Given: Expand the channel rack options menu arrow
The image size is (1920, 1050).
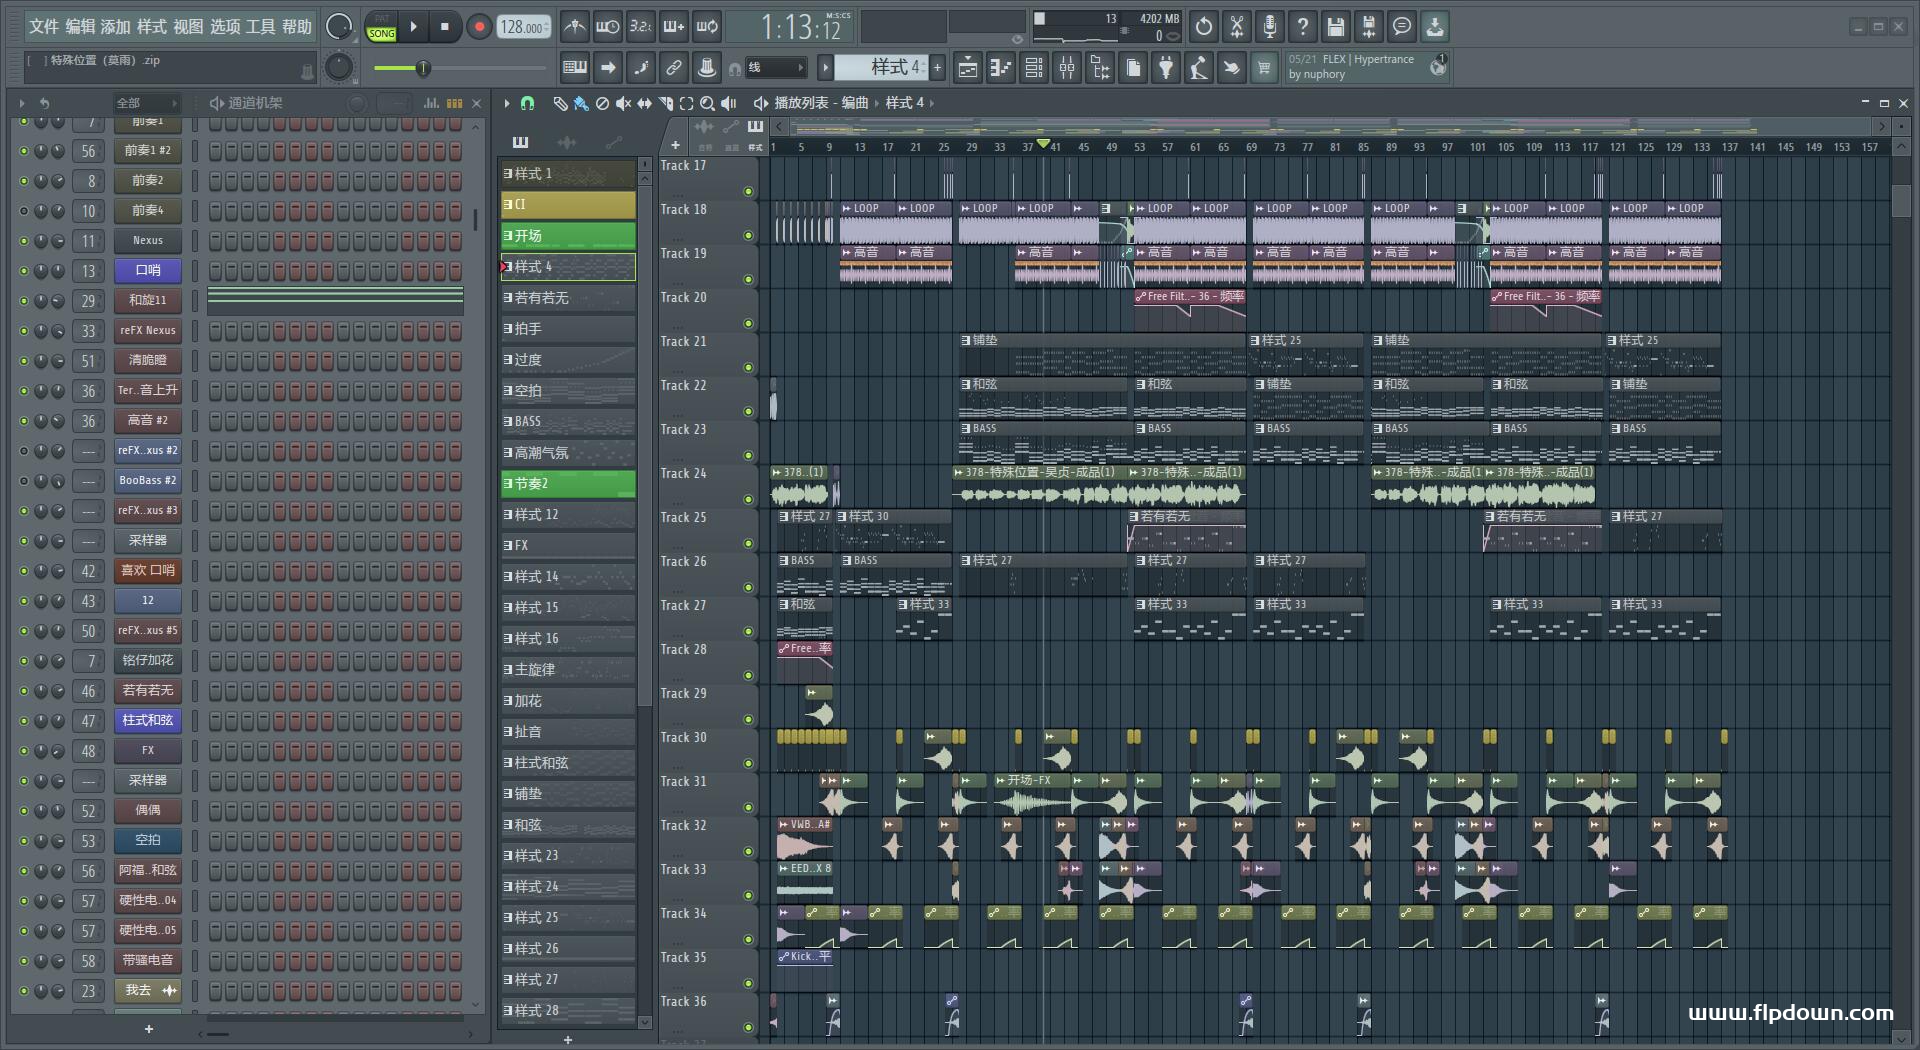Looking at the screenshot, I should pyautogui.click(x=22, y=103).
